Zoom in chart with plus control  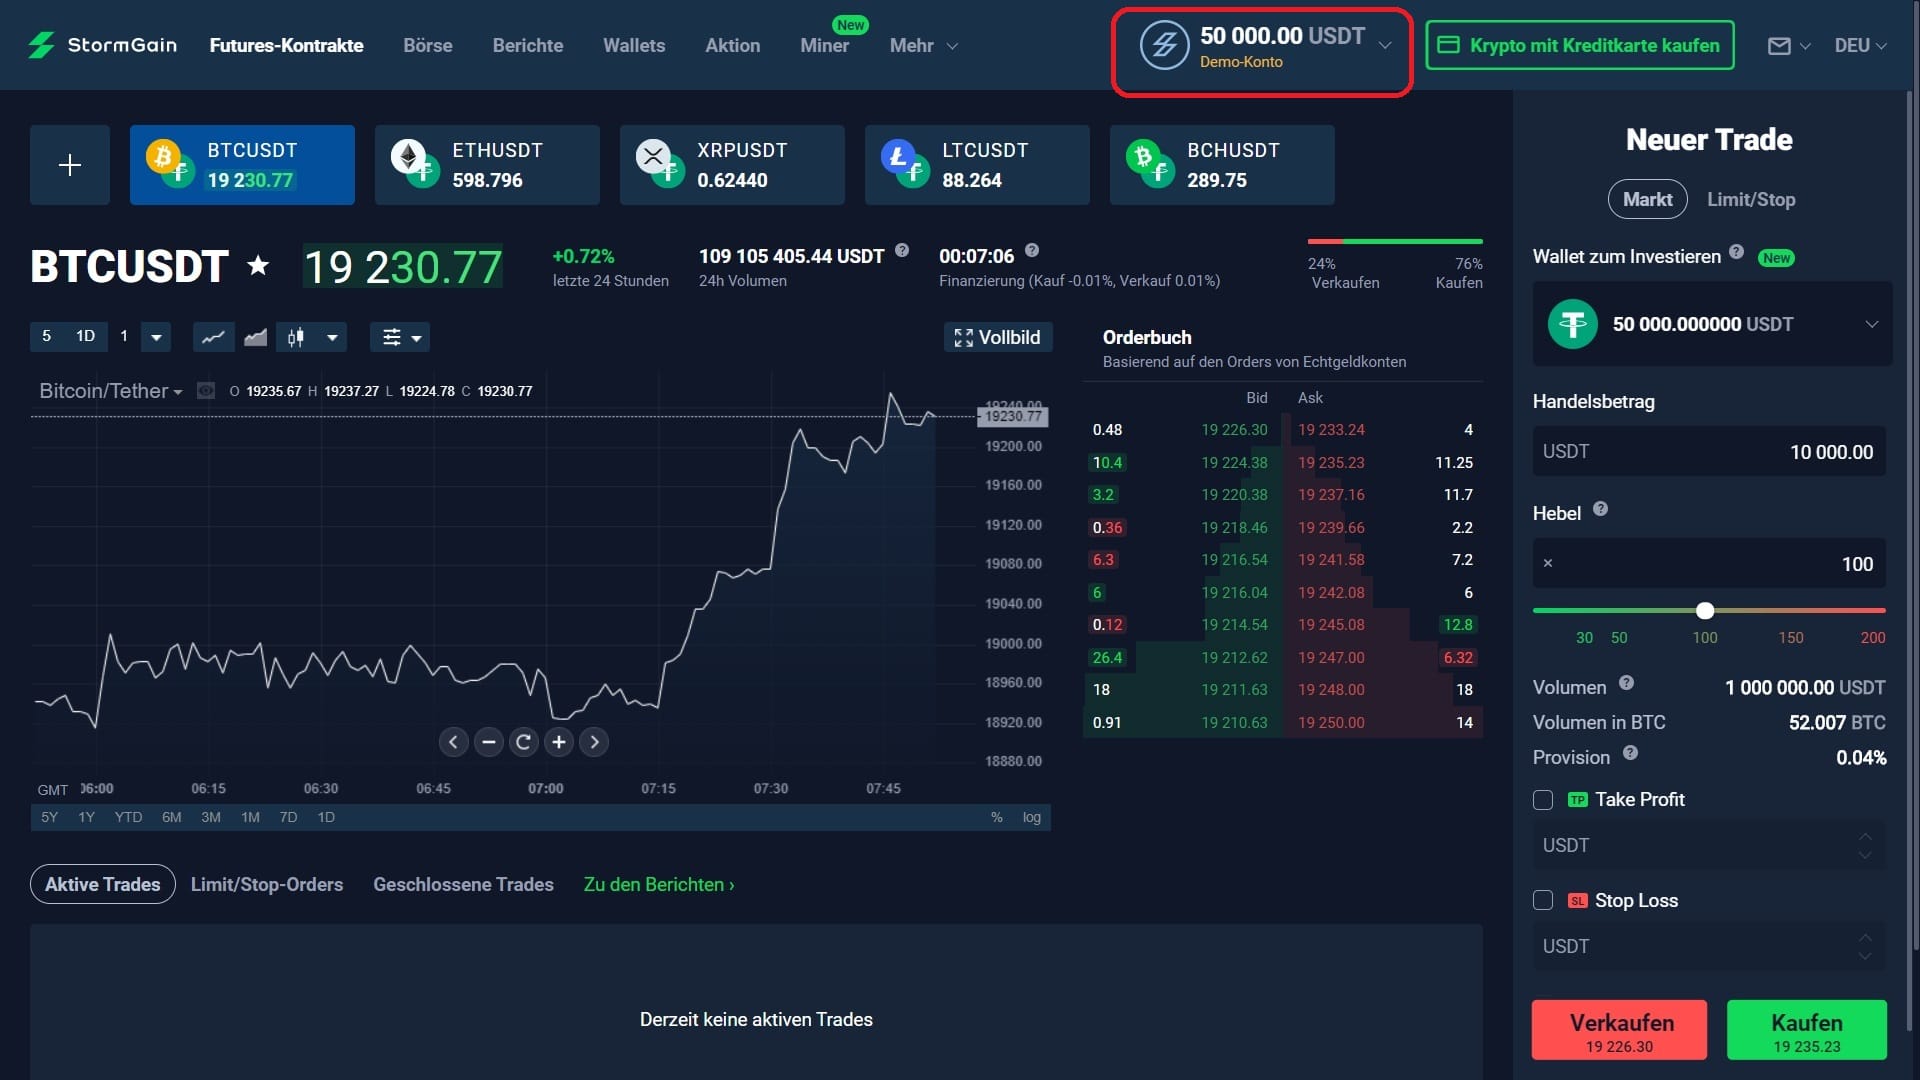tap(559, 742)
